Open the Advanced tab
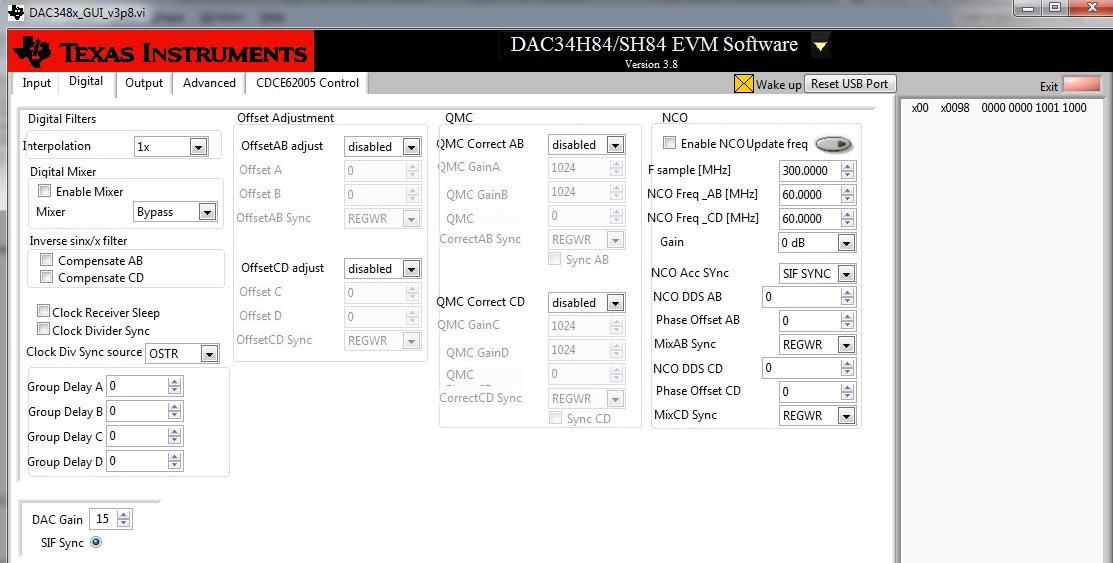Image resolution: width=1113 pixels, height=563 pixels. (x=209, y=83)
